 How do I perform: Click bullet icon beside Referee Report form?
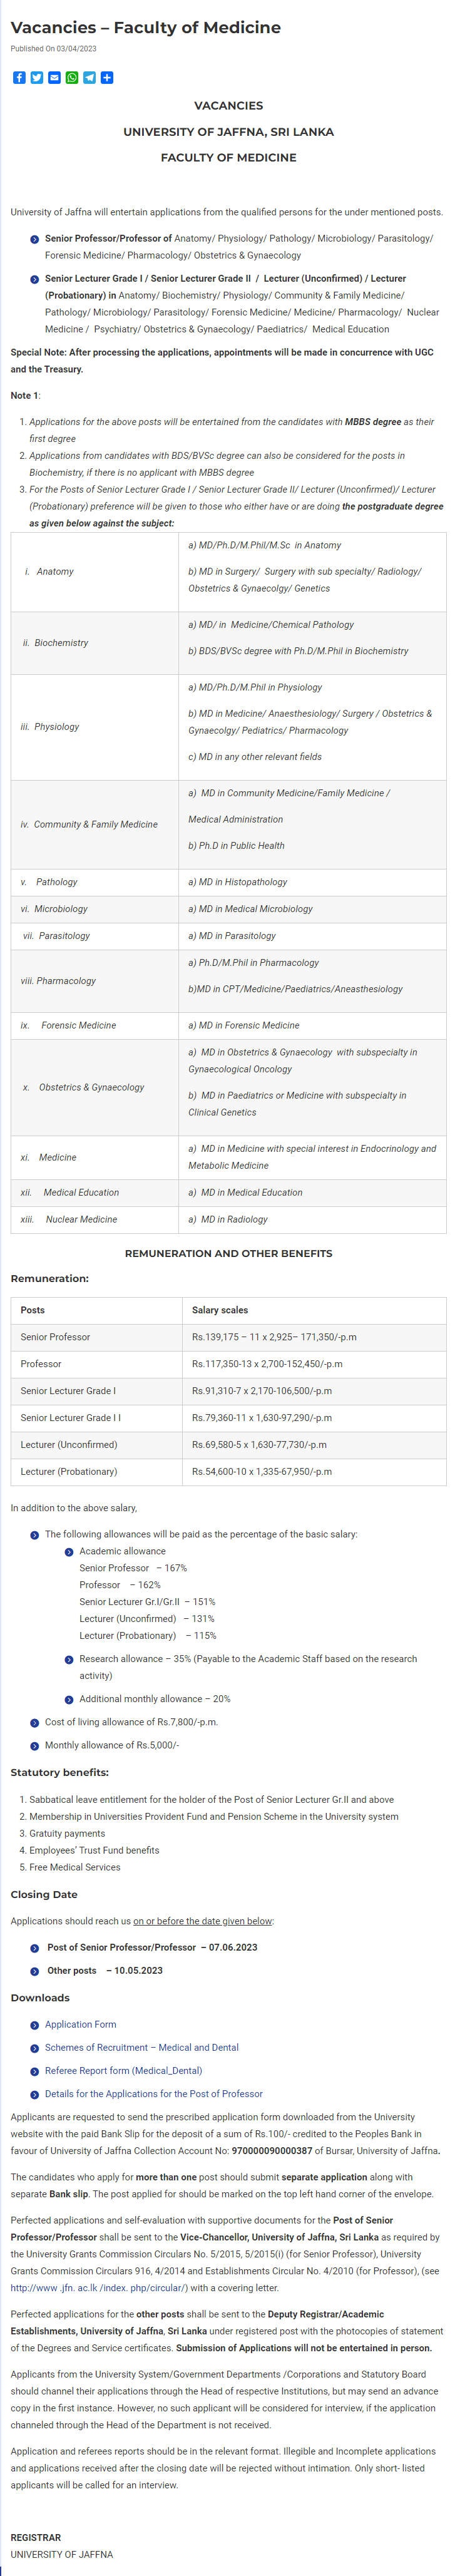click(x=35, y=2071)
